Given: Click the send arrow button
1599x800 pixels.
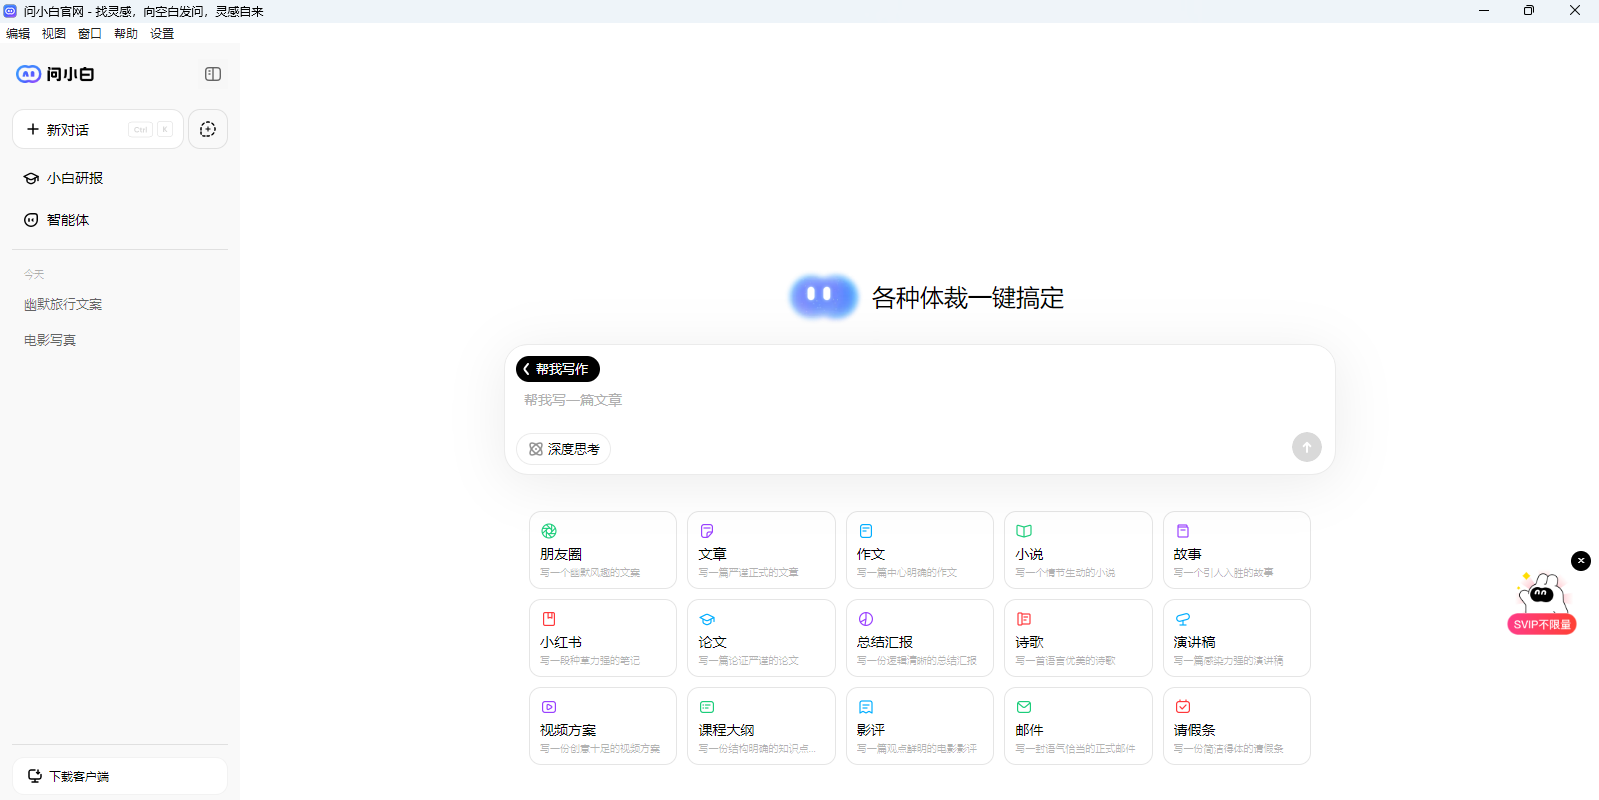Looking at the screenshot, I should point(1306,447).
